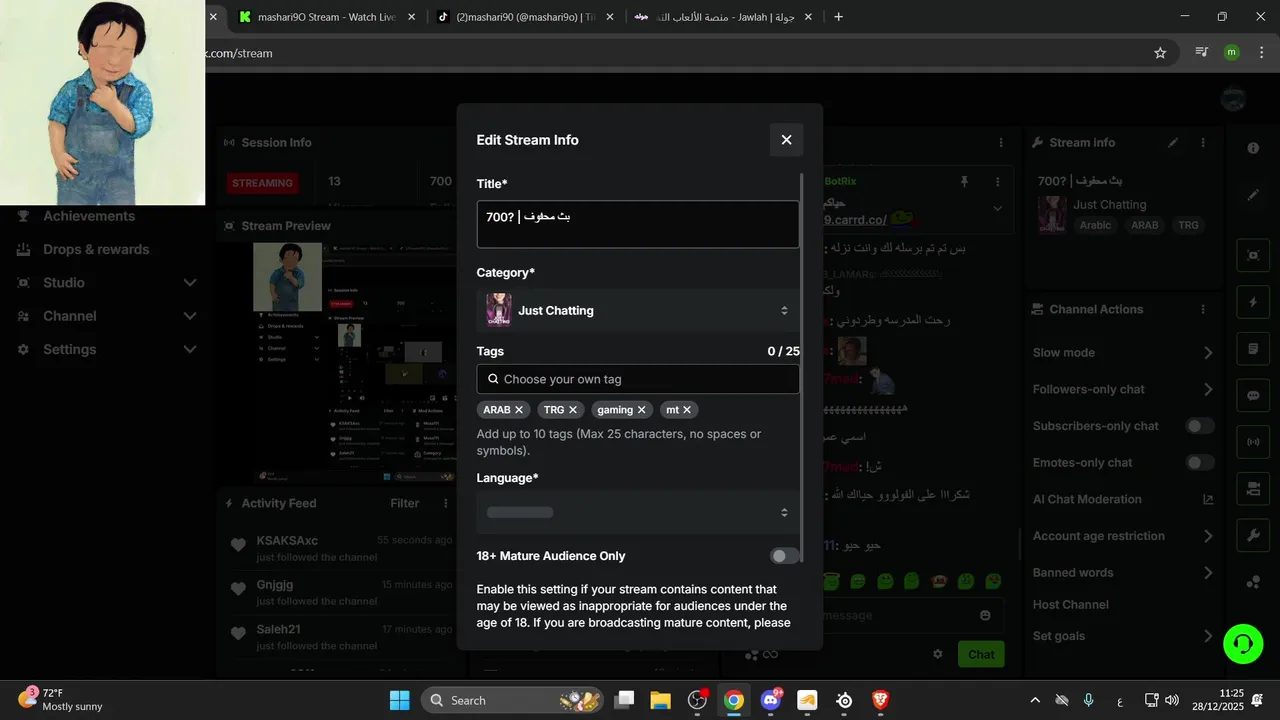Toggle the document icon in right rail

click(x=1253, y=349)
